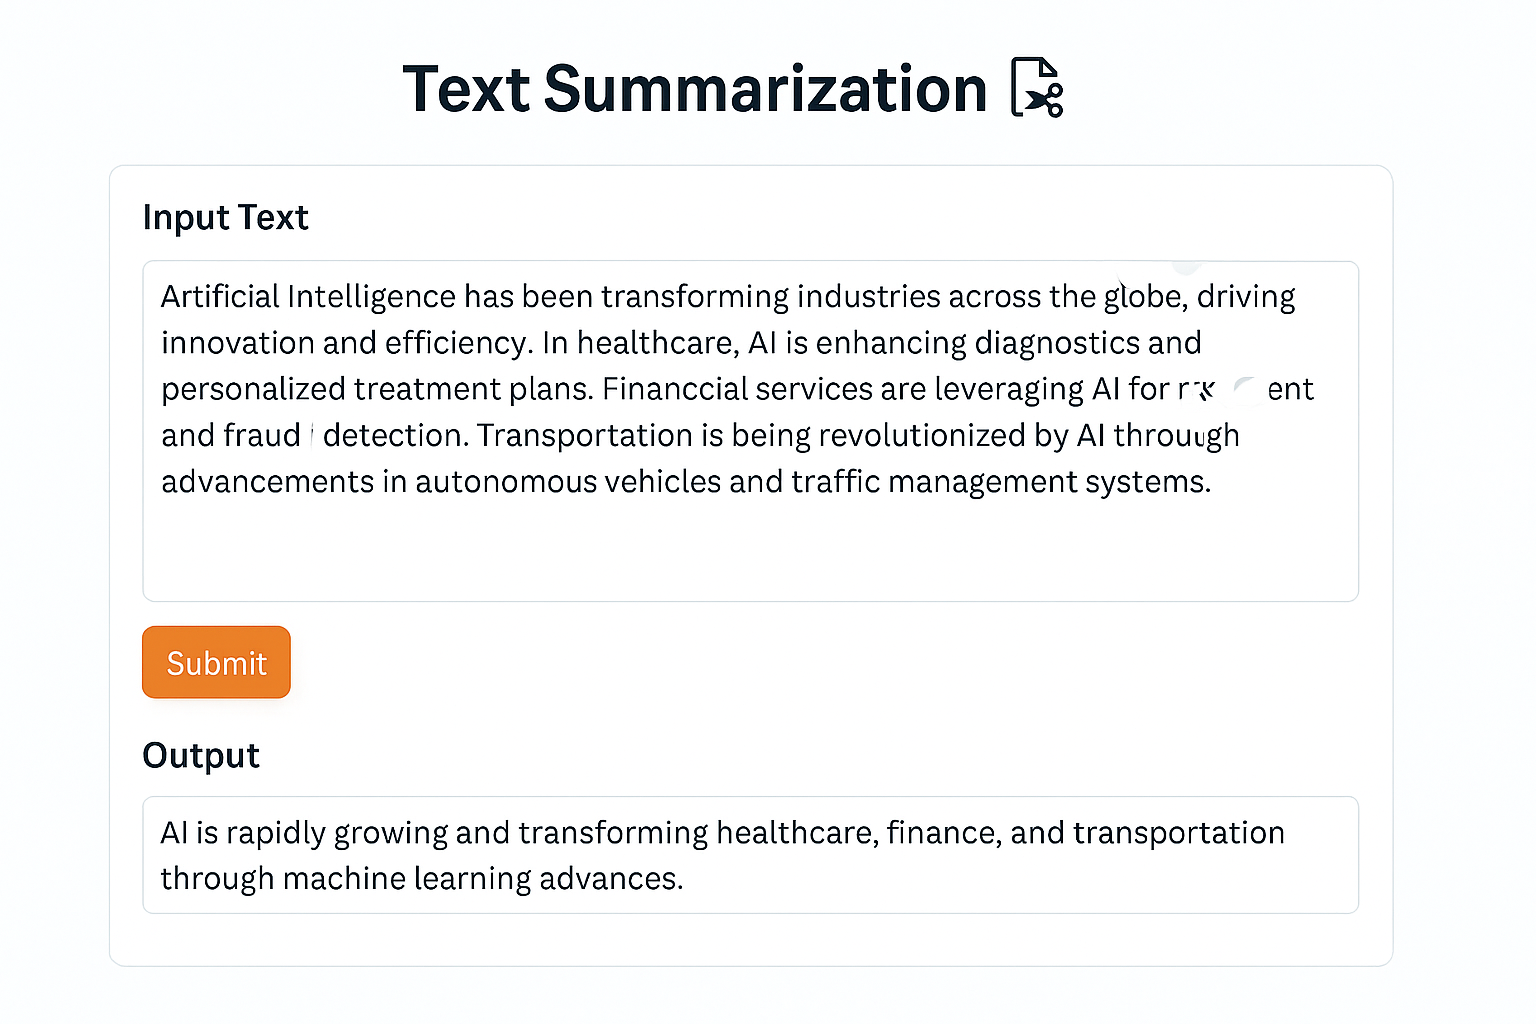Click the Output label
The width and height of the screenshot is (1536, 1024).
tap(201, 755)
